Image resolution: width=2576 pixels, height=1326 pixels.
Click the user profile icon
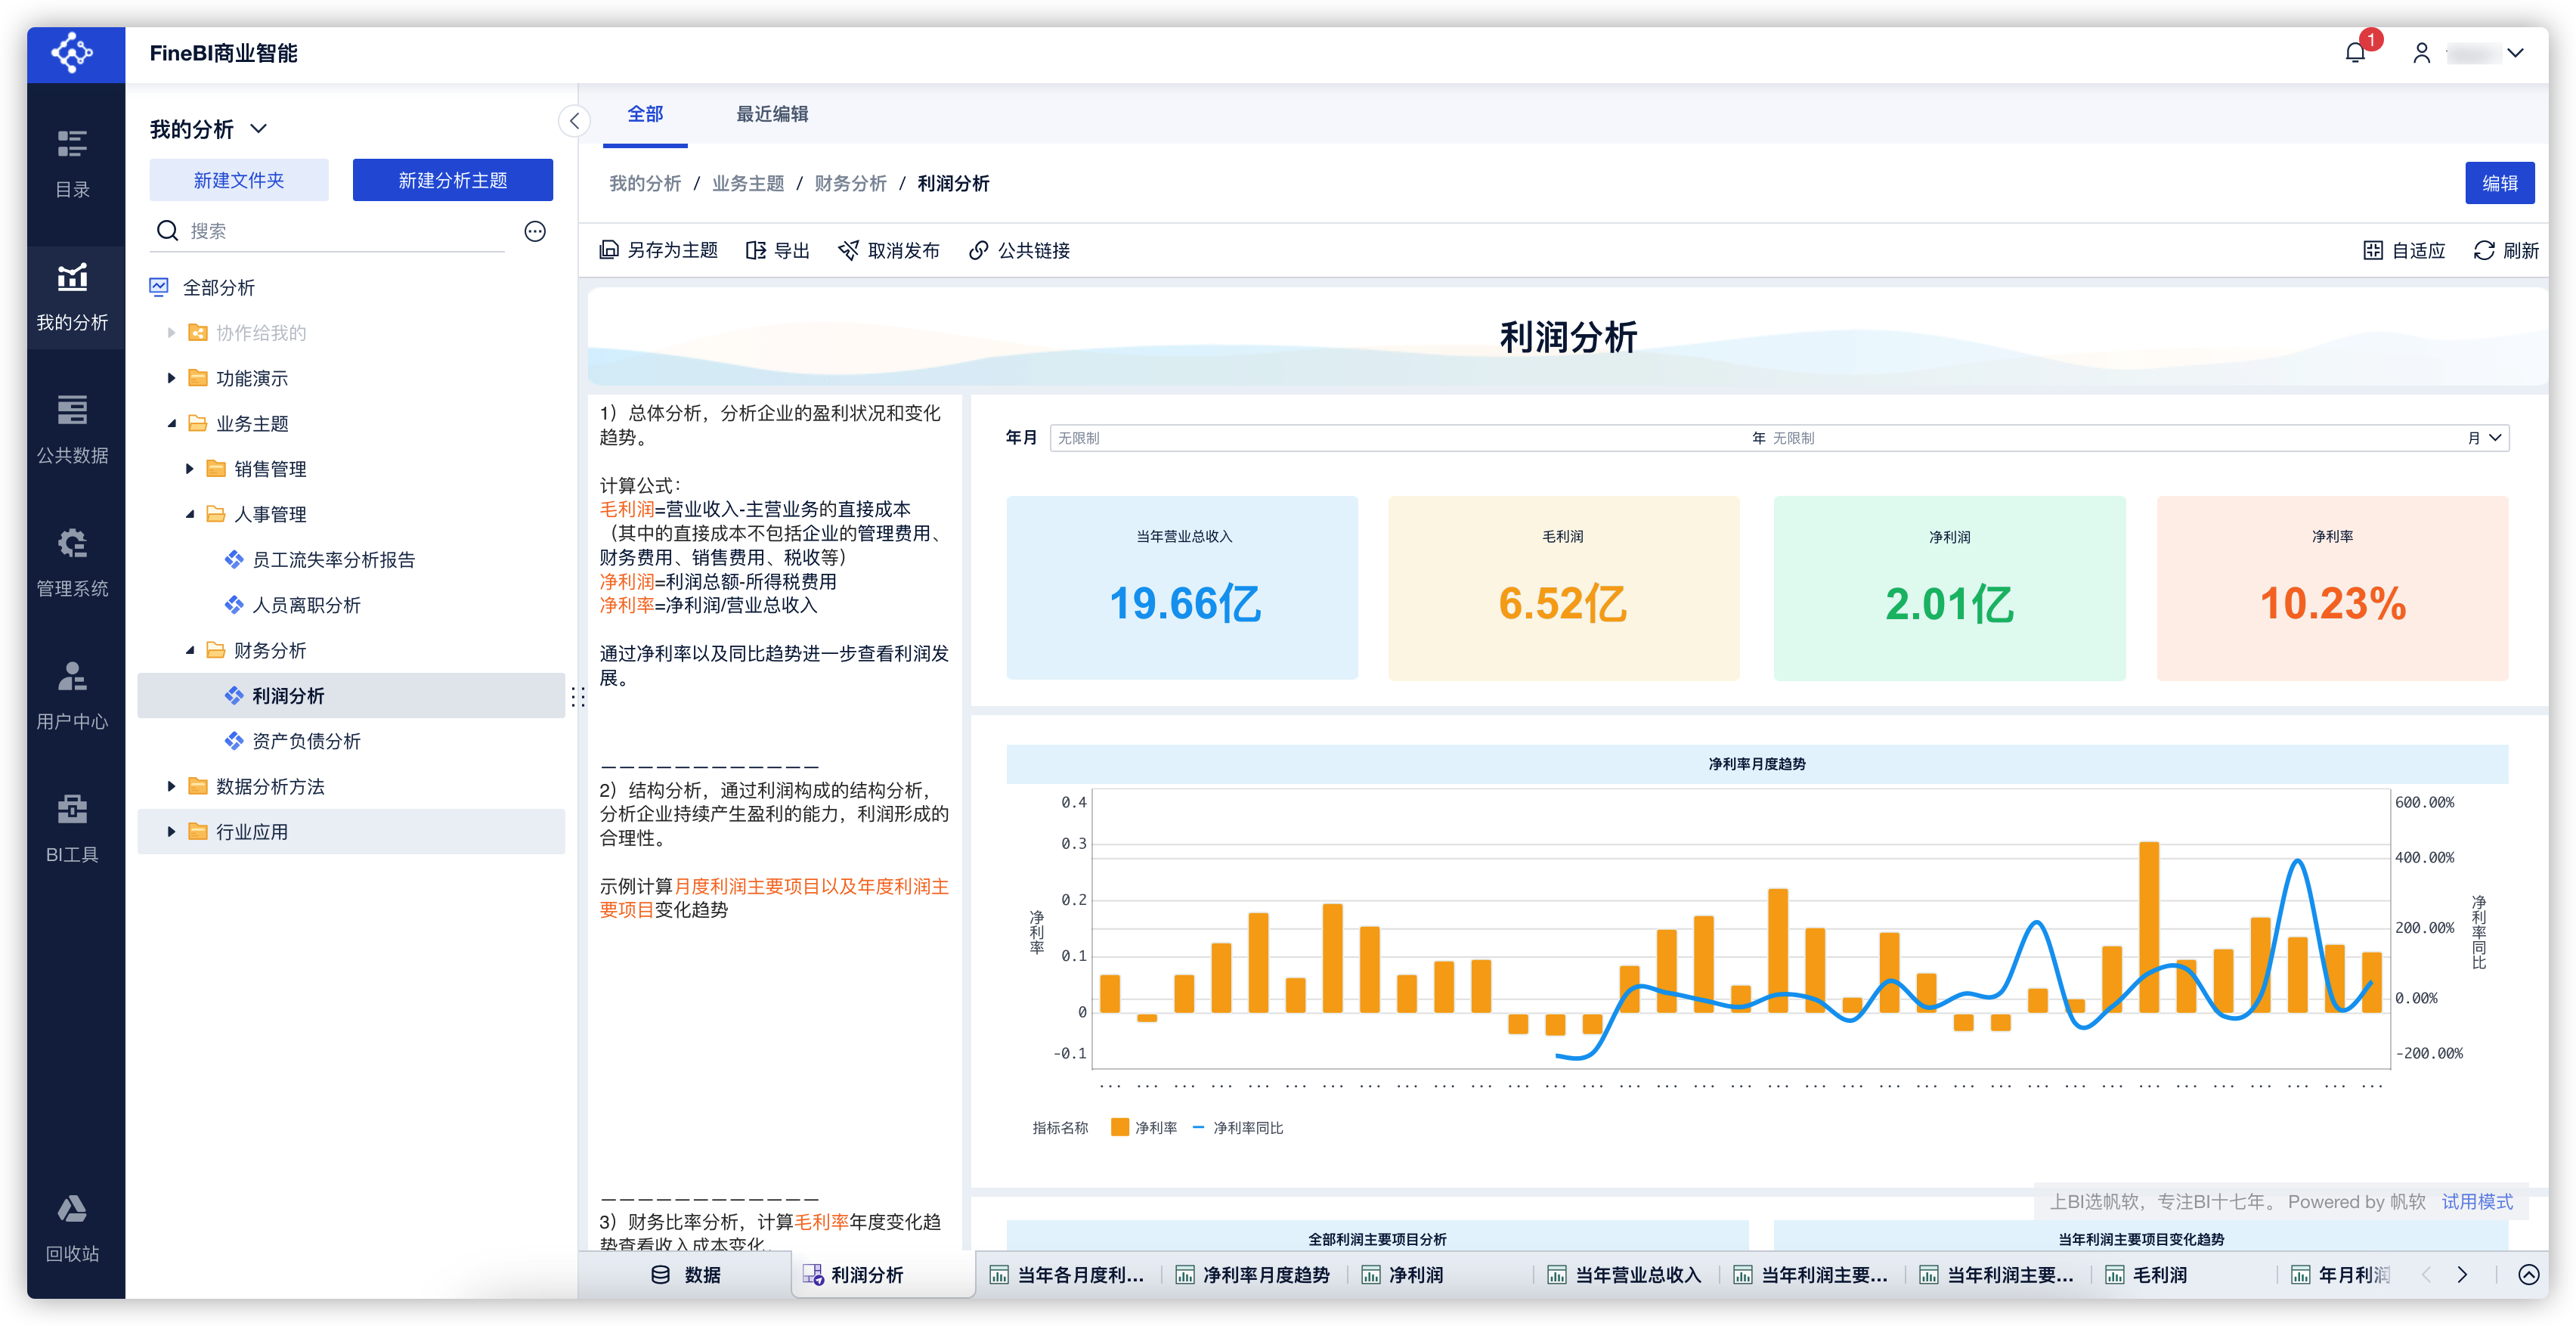point(2421,53)
